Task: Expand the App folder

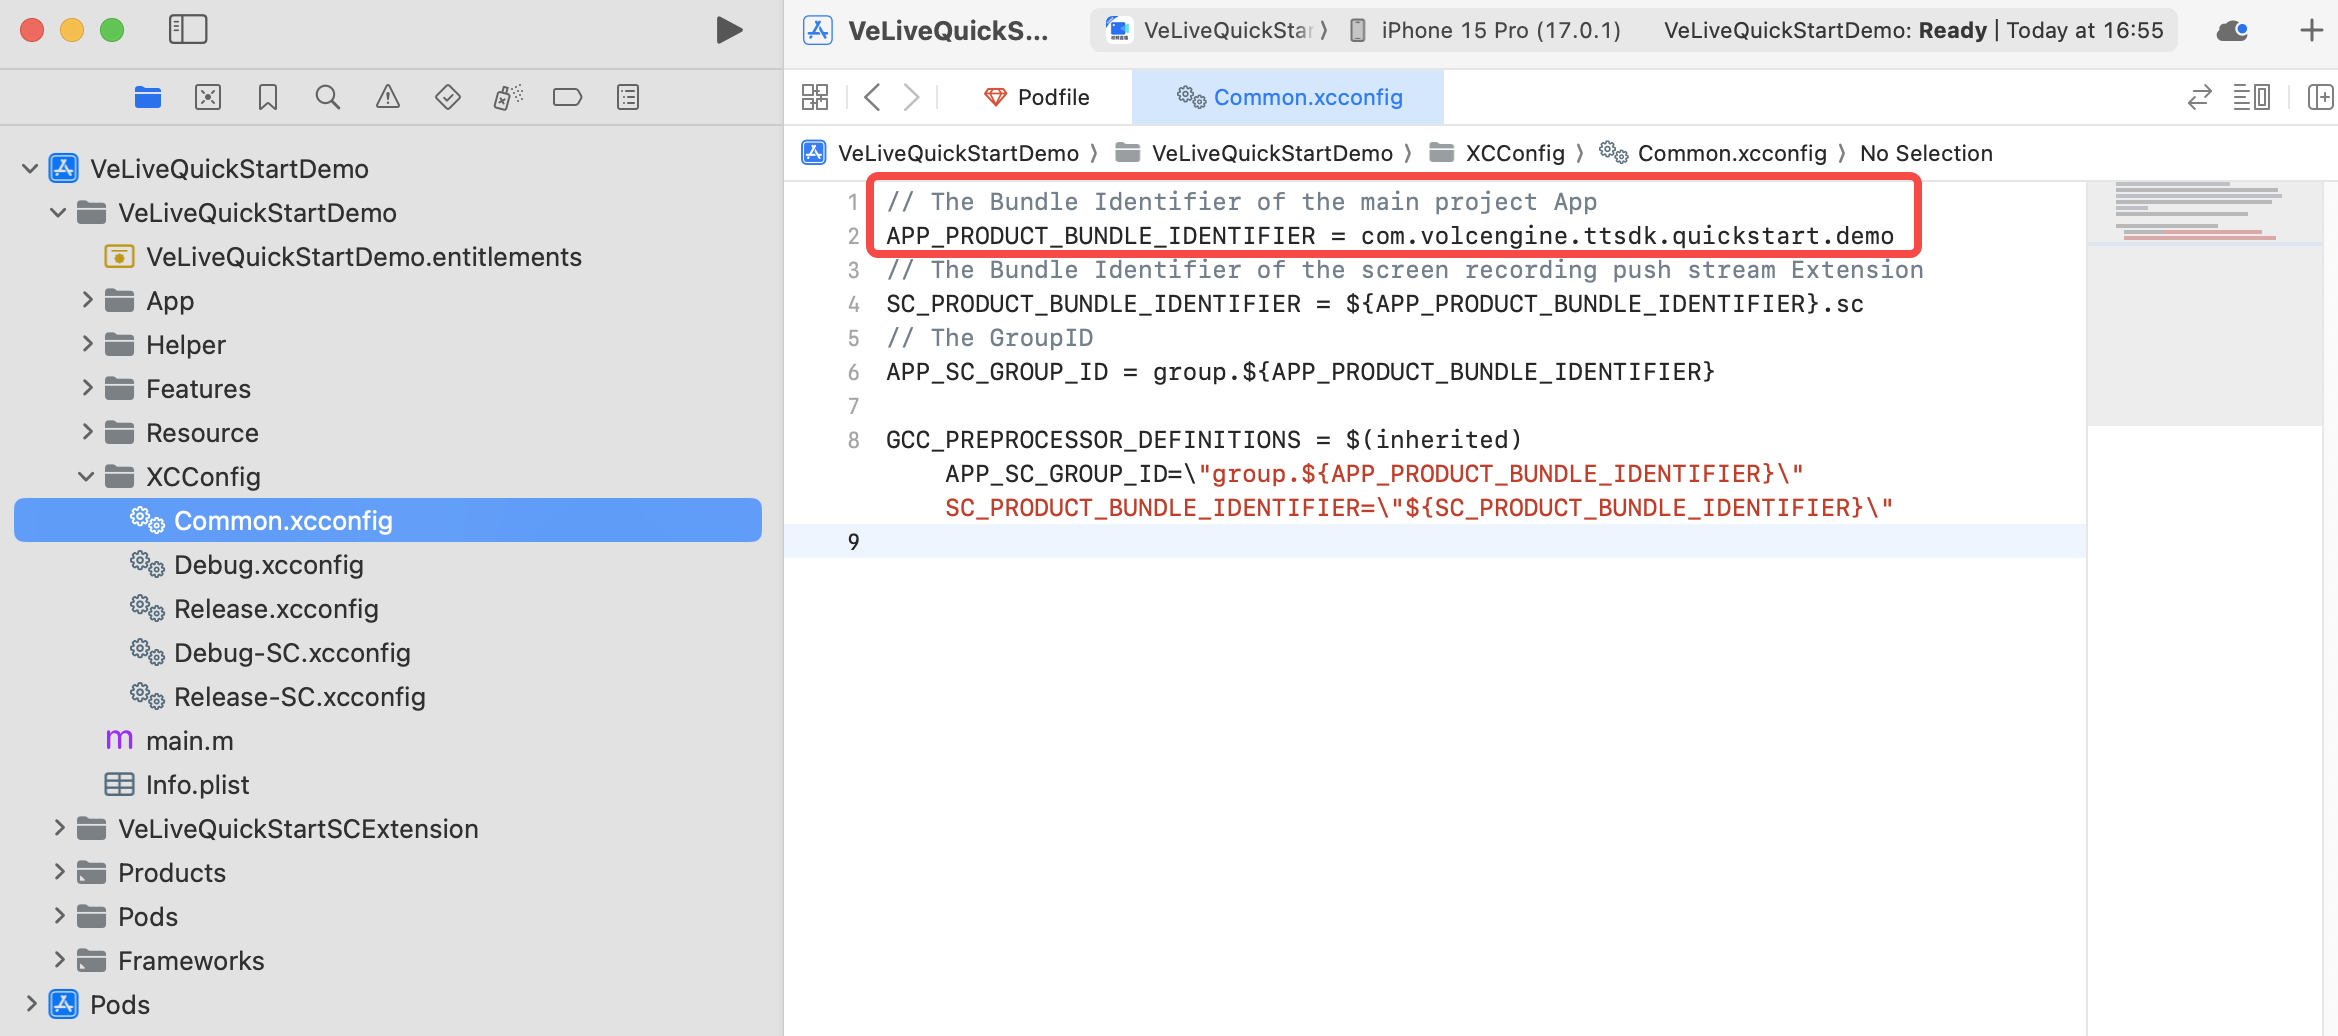Action: pos(87,299)
